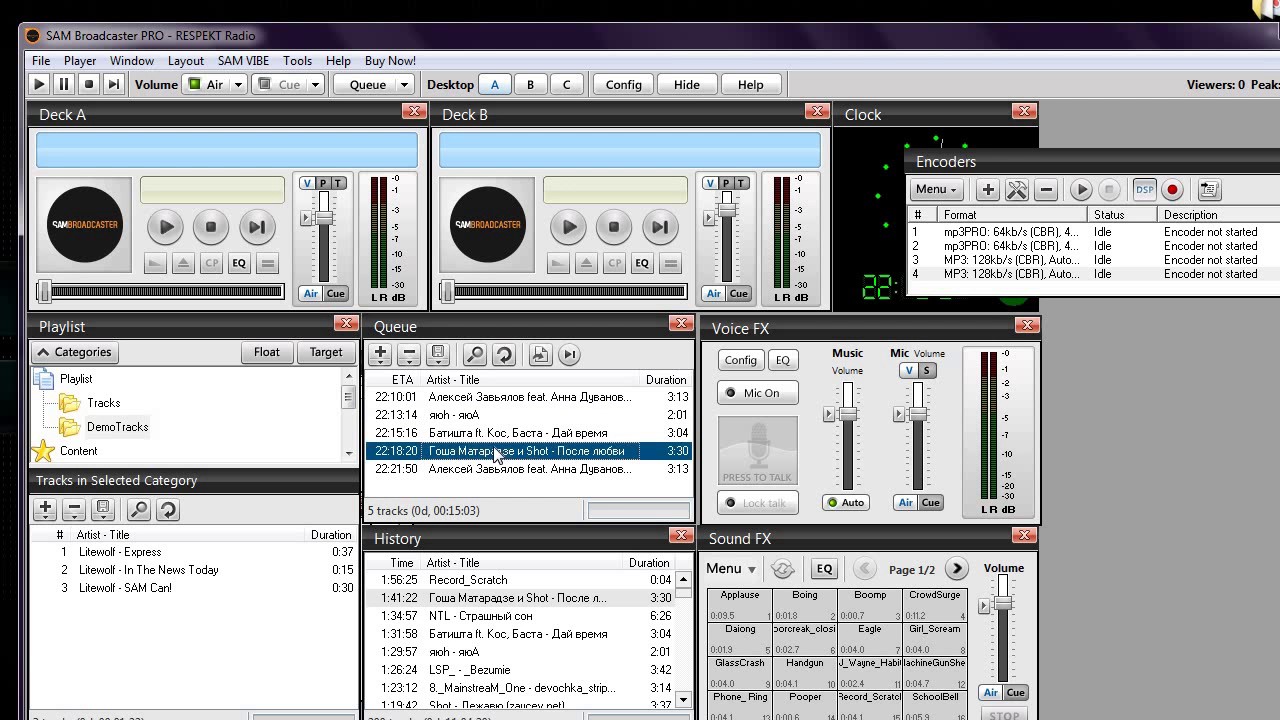Image resolution: width=1280 pixels, height=720 pixels.
Task: Open the Tools menu
Action: (297, 60)
